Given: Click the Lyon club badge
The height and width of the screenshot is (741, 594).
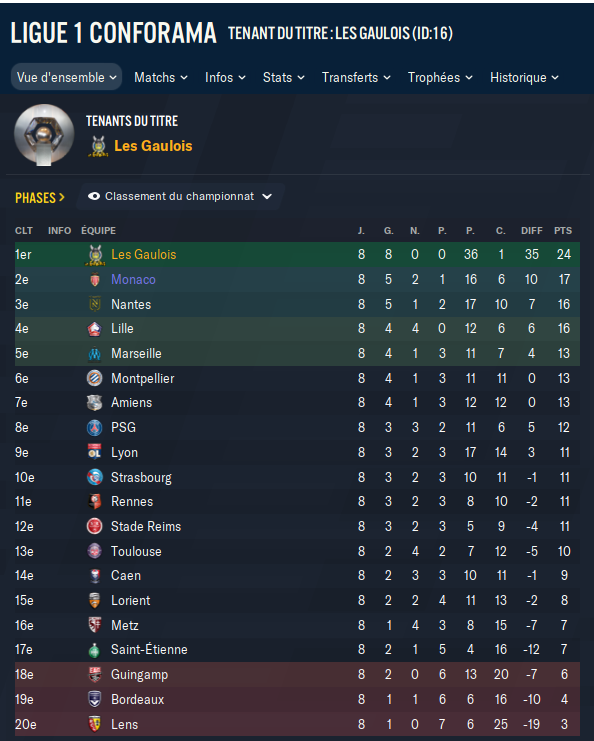Looking at the screenshot, I should [95, 452].
